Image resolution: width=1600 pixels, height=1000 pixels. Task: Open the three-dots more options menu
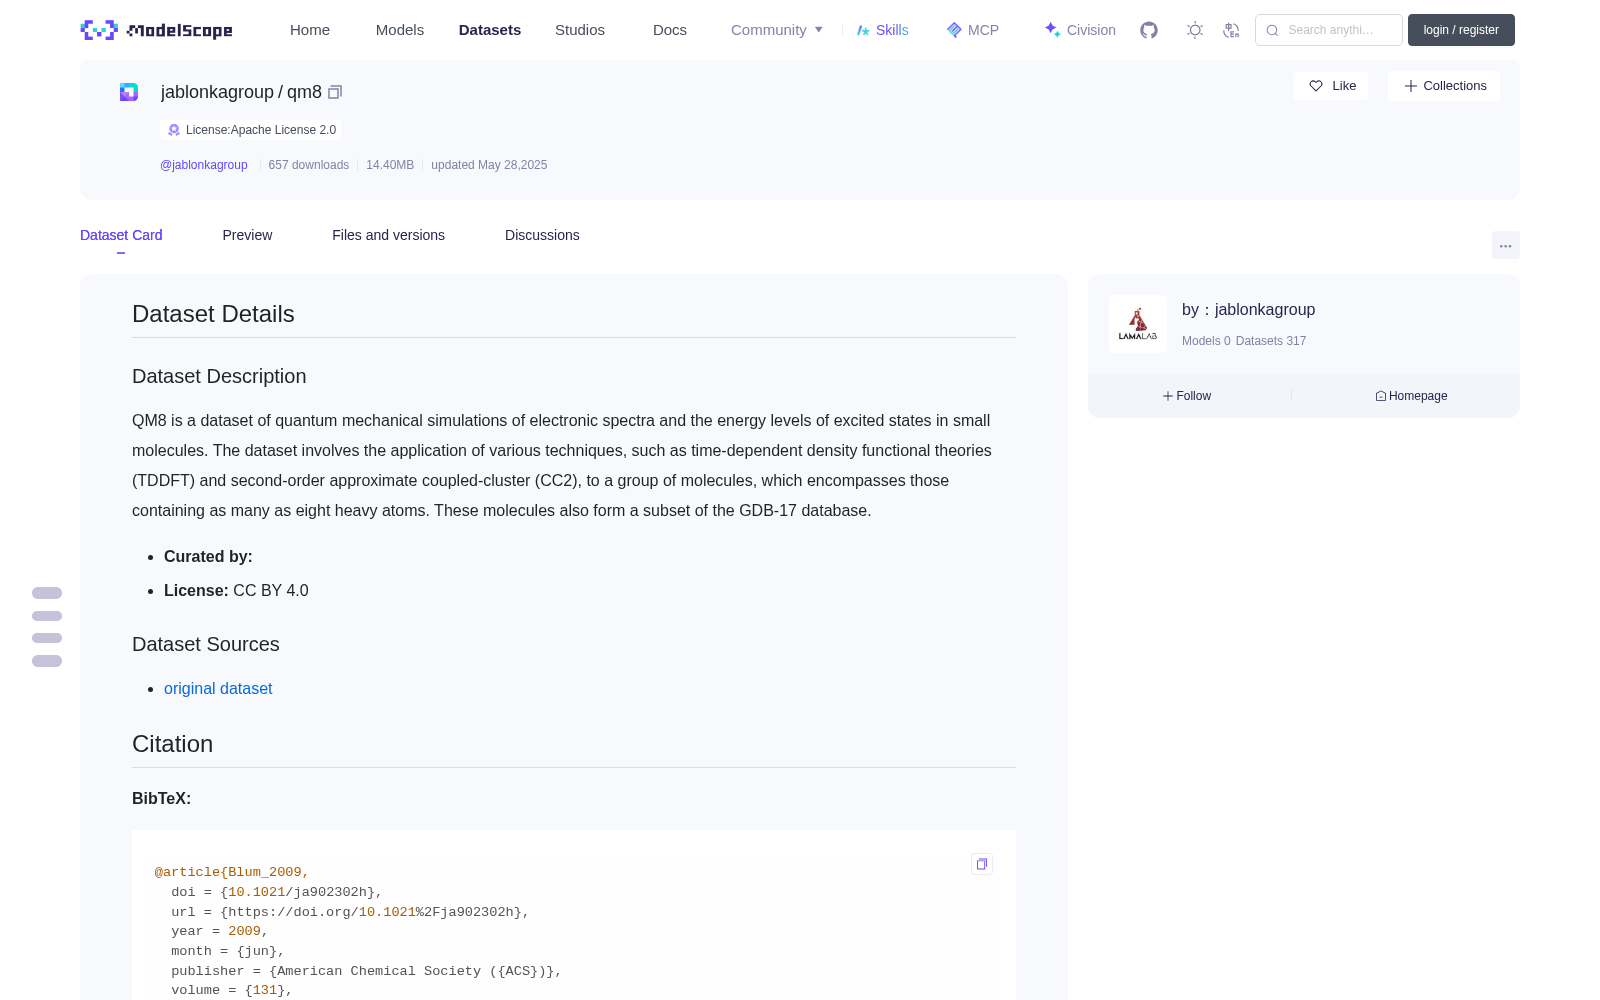(x=1506, y=245)
